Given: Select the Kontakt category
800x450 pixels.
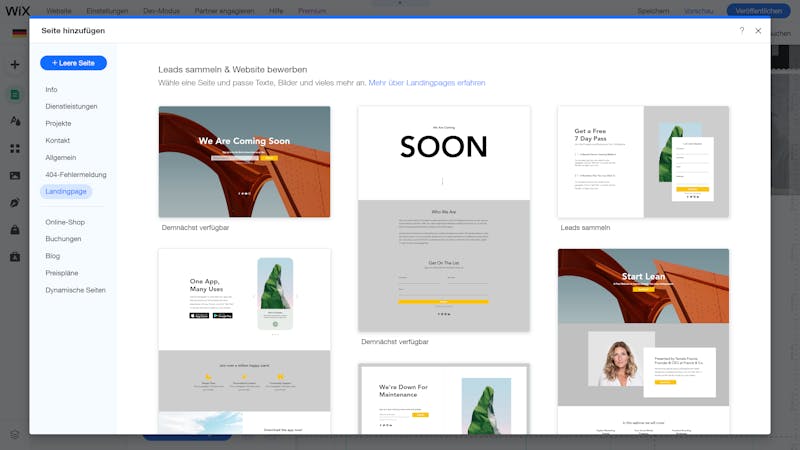Looking at the screenshot, I should click(58, 140).
